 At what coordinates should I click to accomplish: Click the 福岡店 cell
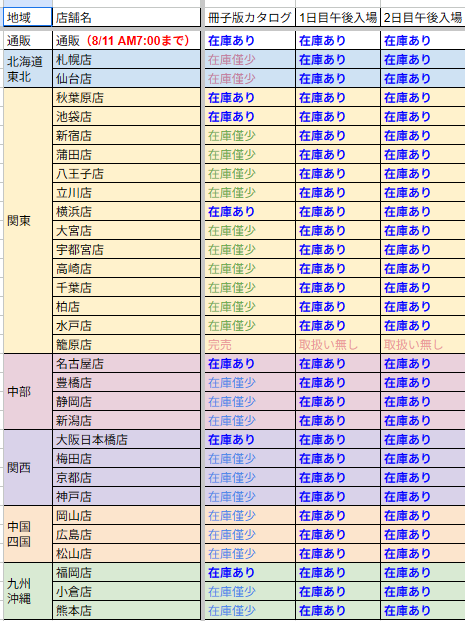(126, 573)
